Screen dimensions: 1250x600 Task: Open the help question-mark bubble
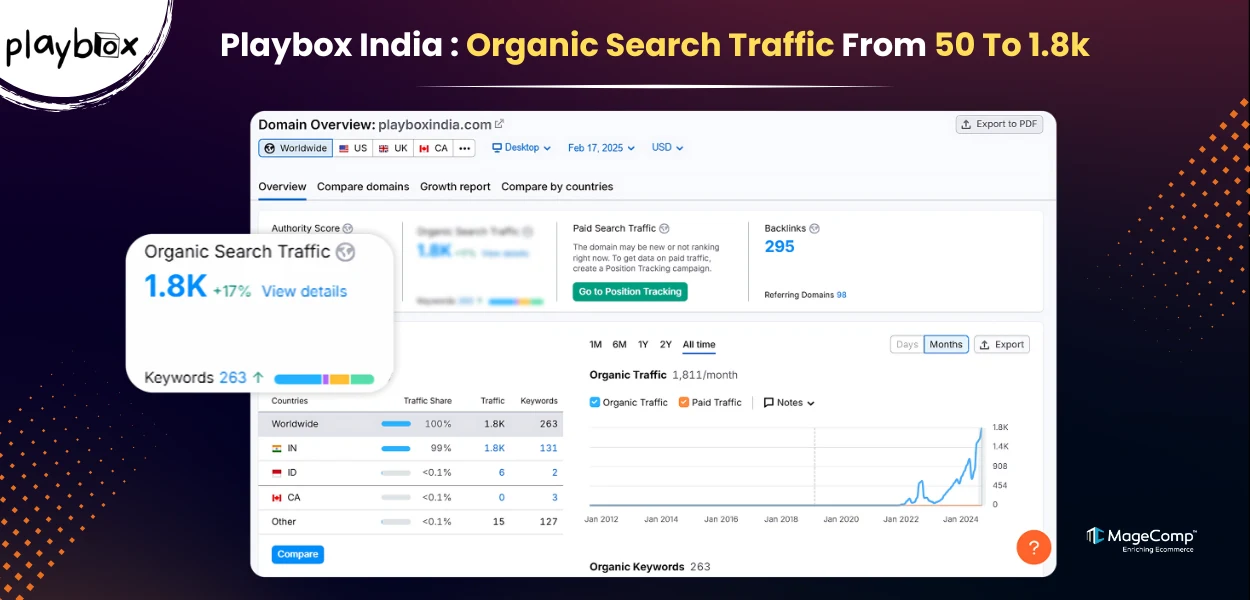tap(1034, 547)
